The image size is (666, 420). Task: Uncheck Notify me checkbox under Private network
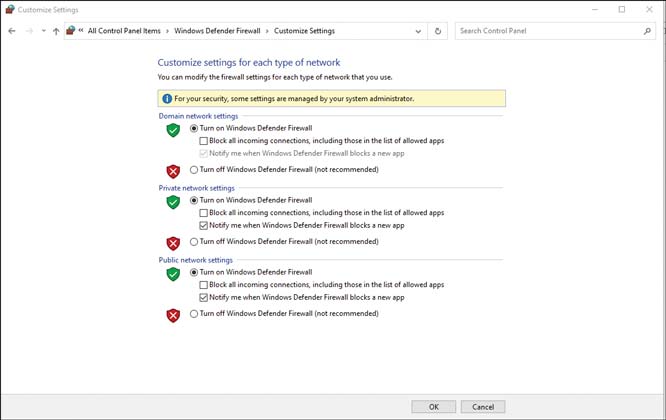(203, 226)
